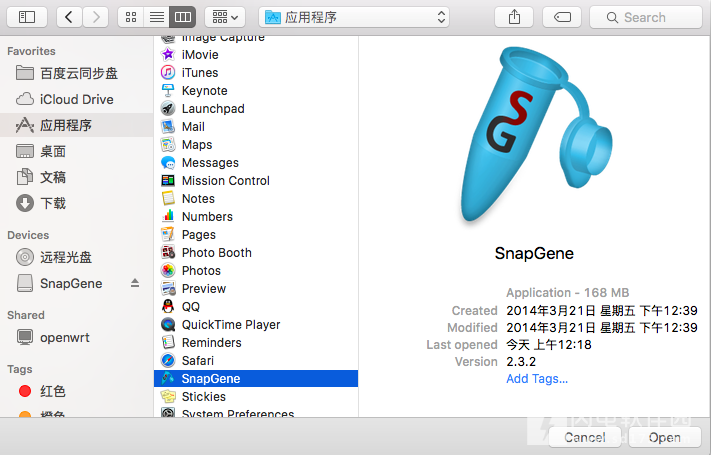711x455 pixels.
Task: Click the Mail stamp icon
Action: click(x=168, y=127)
